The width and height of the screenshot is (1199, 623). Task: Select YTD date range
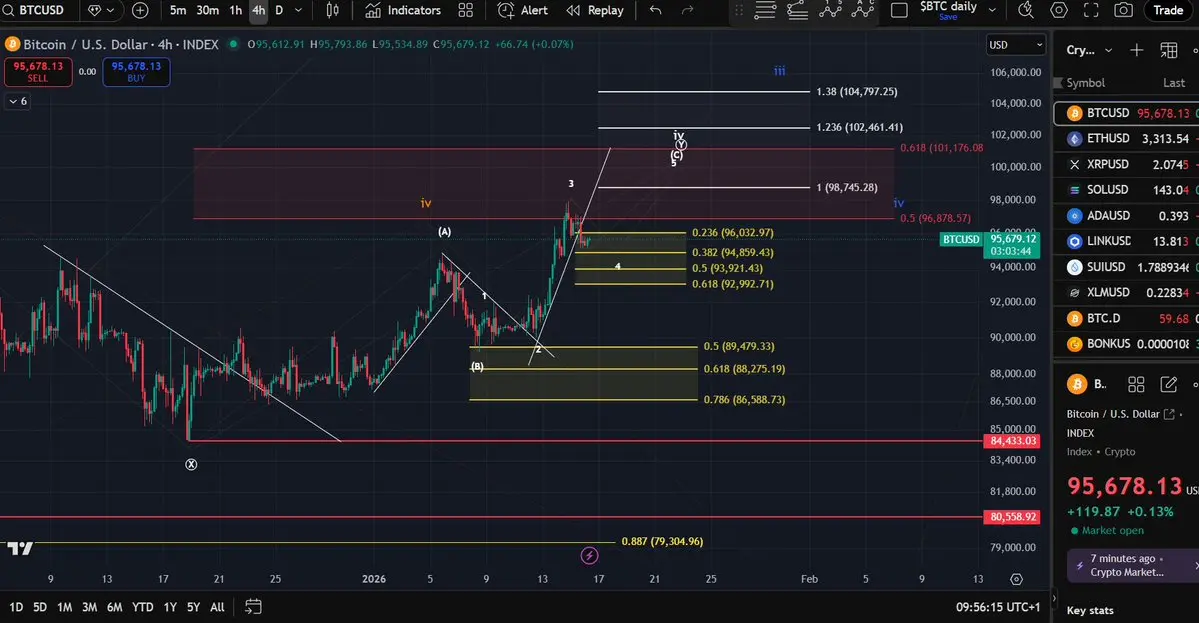[x=142, y=607]
